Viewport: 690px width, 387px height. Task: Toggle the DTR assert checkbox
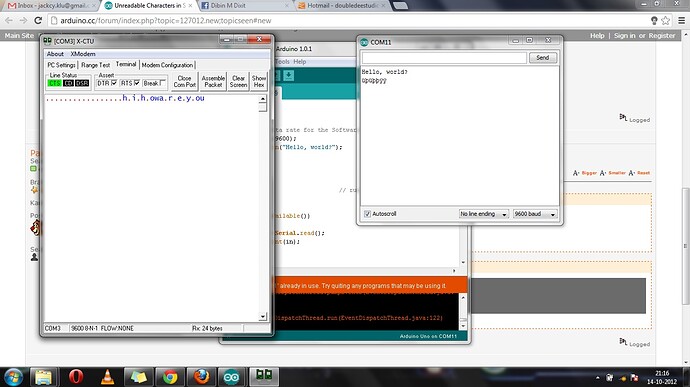coord(114,83)
